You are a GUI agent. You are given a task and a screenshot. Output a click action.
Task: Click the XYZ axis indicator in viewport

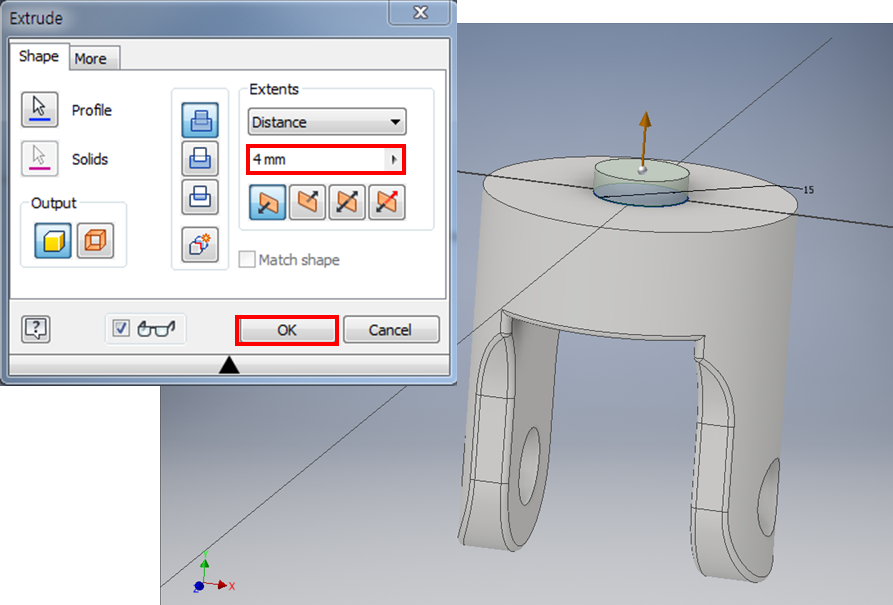(x=211, y=574)
